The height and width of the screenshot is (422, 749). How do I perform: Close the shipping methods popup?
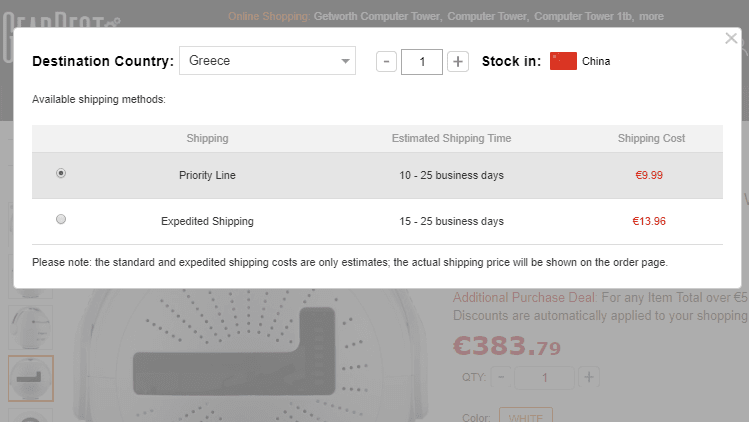pyautogui.click(x=731, y=39)
